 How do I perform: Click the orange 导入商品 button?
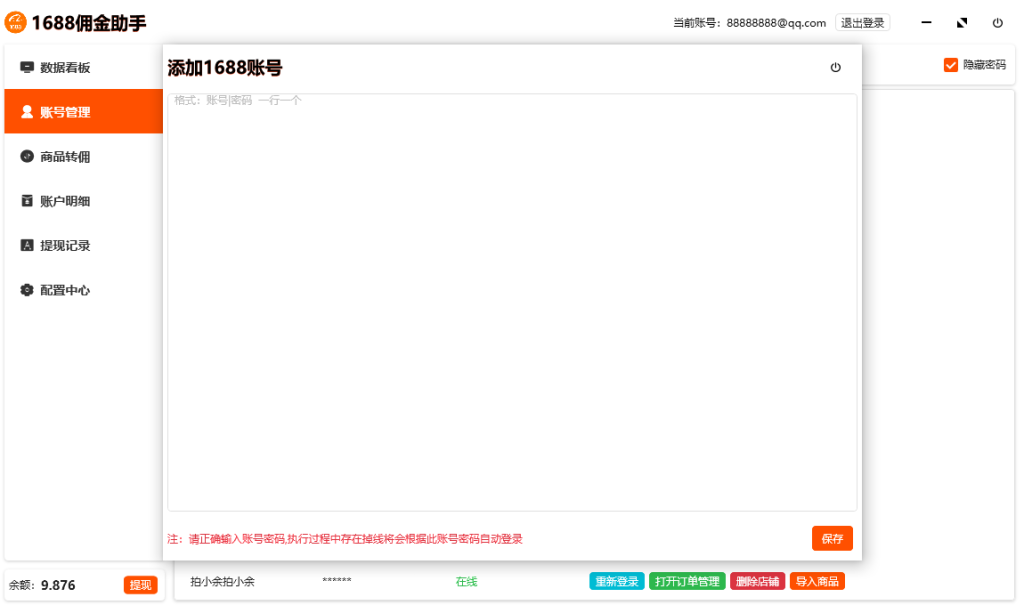(817, 581)
